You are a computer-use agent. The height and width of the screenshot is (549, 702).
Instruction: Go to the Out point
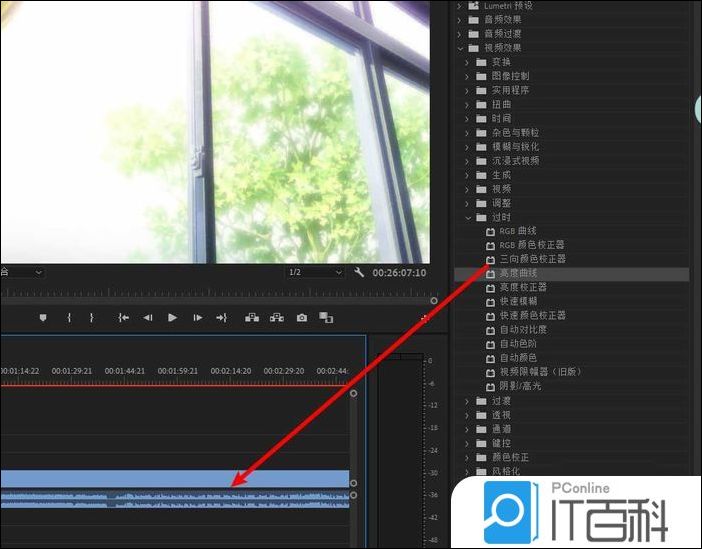click(x=222, y=317)
